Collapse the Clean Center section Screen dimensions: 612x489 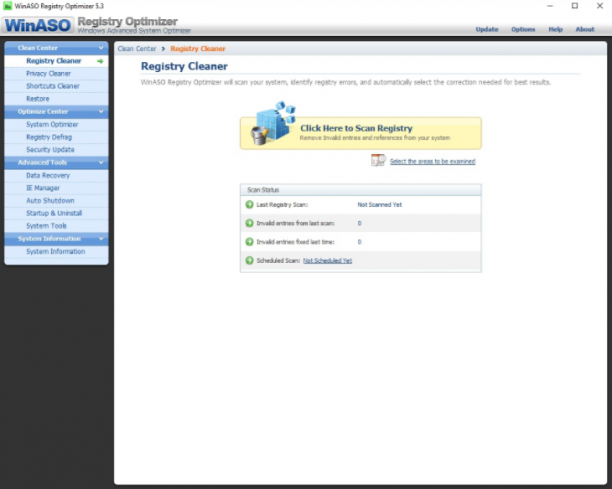click(x=101, y=48)
